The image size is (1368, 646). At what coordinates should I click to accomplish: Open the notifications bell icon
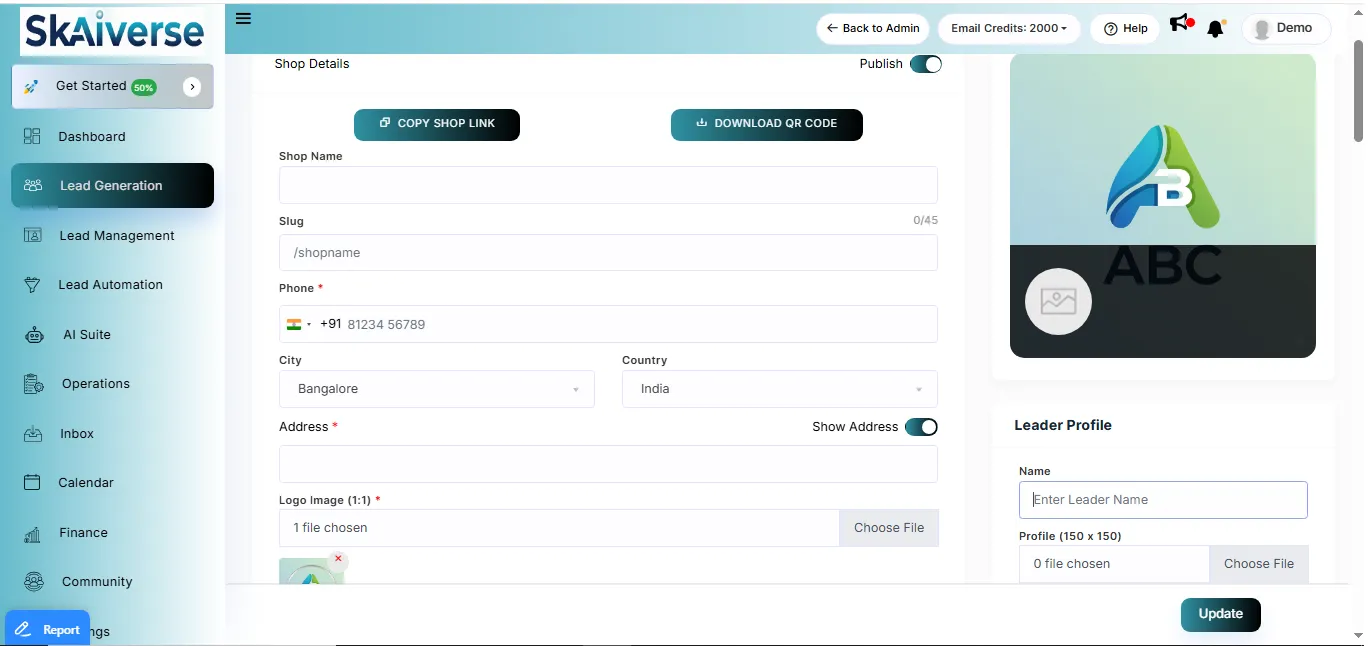[x=1216, y=29]
